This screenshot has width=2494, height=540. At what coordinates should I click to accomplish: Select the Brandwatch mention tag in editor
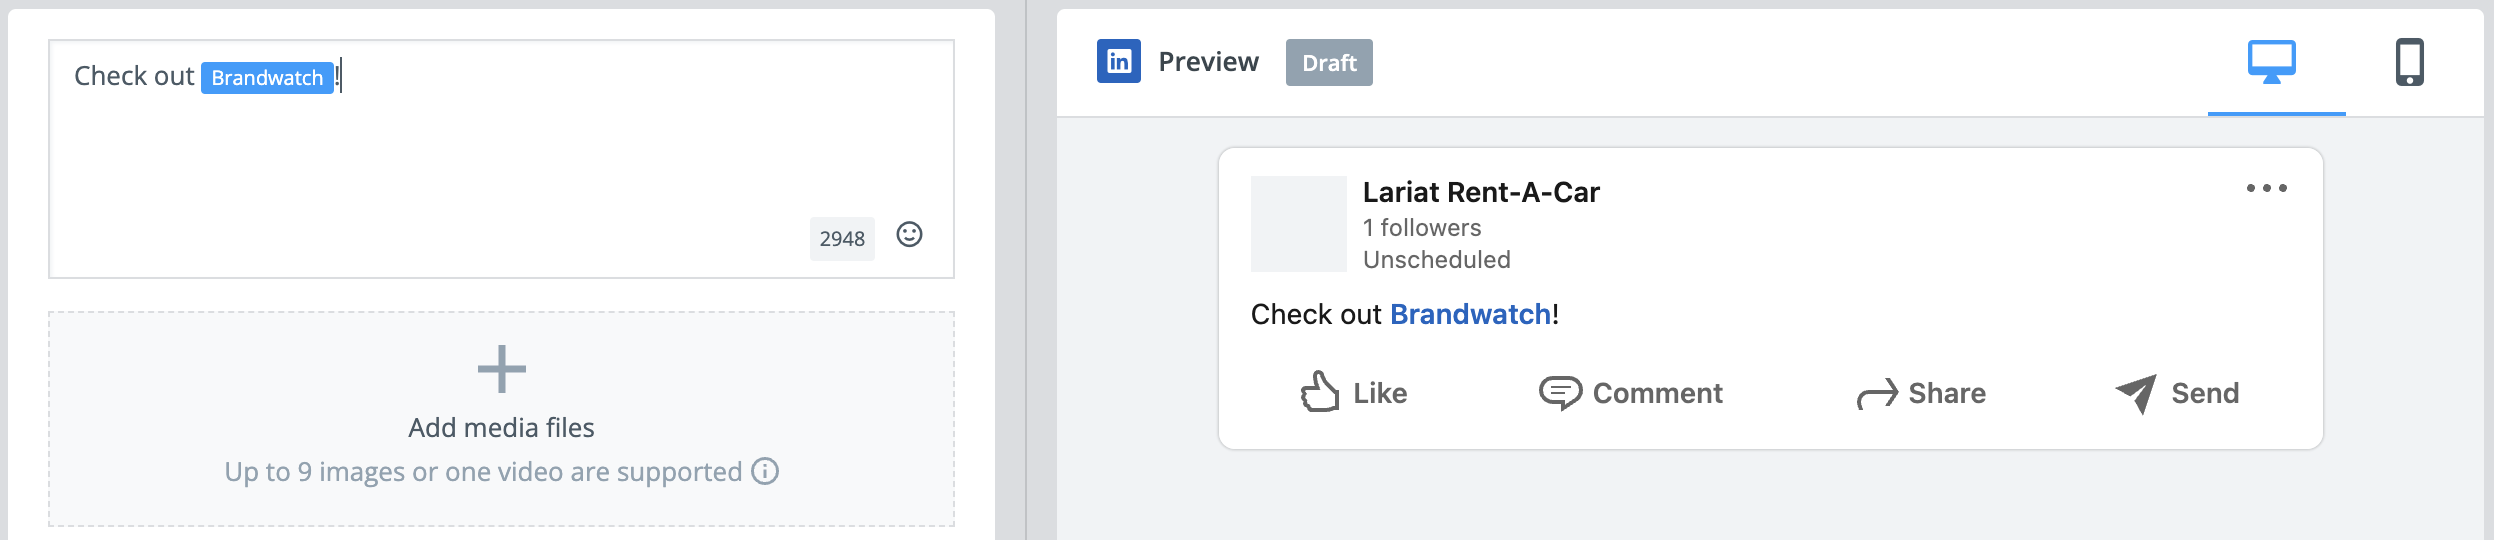(267, 78)
